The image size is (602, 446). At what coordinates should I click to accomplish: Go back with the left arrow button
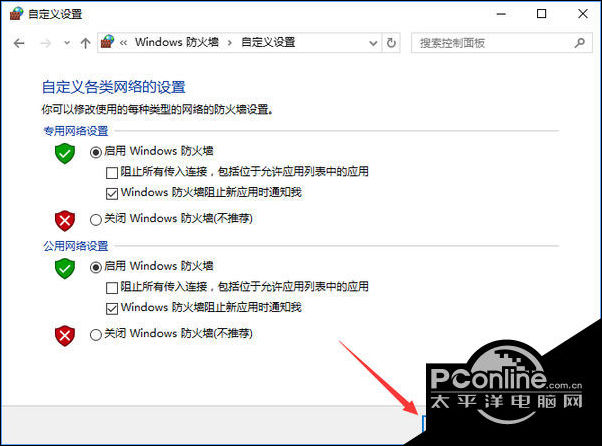[x=19, y=43]
